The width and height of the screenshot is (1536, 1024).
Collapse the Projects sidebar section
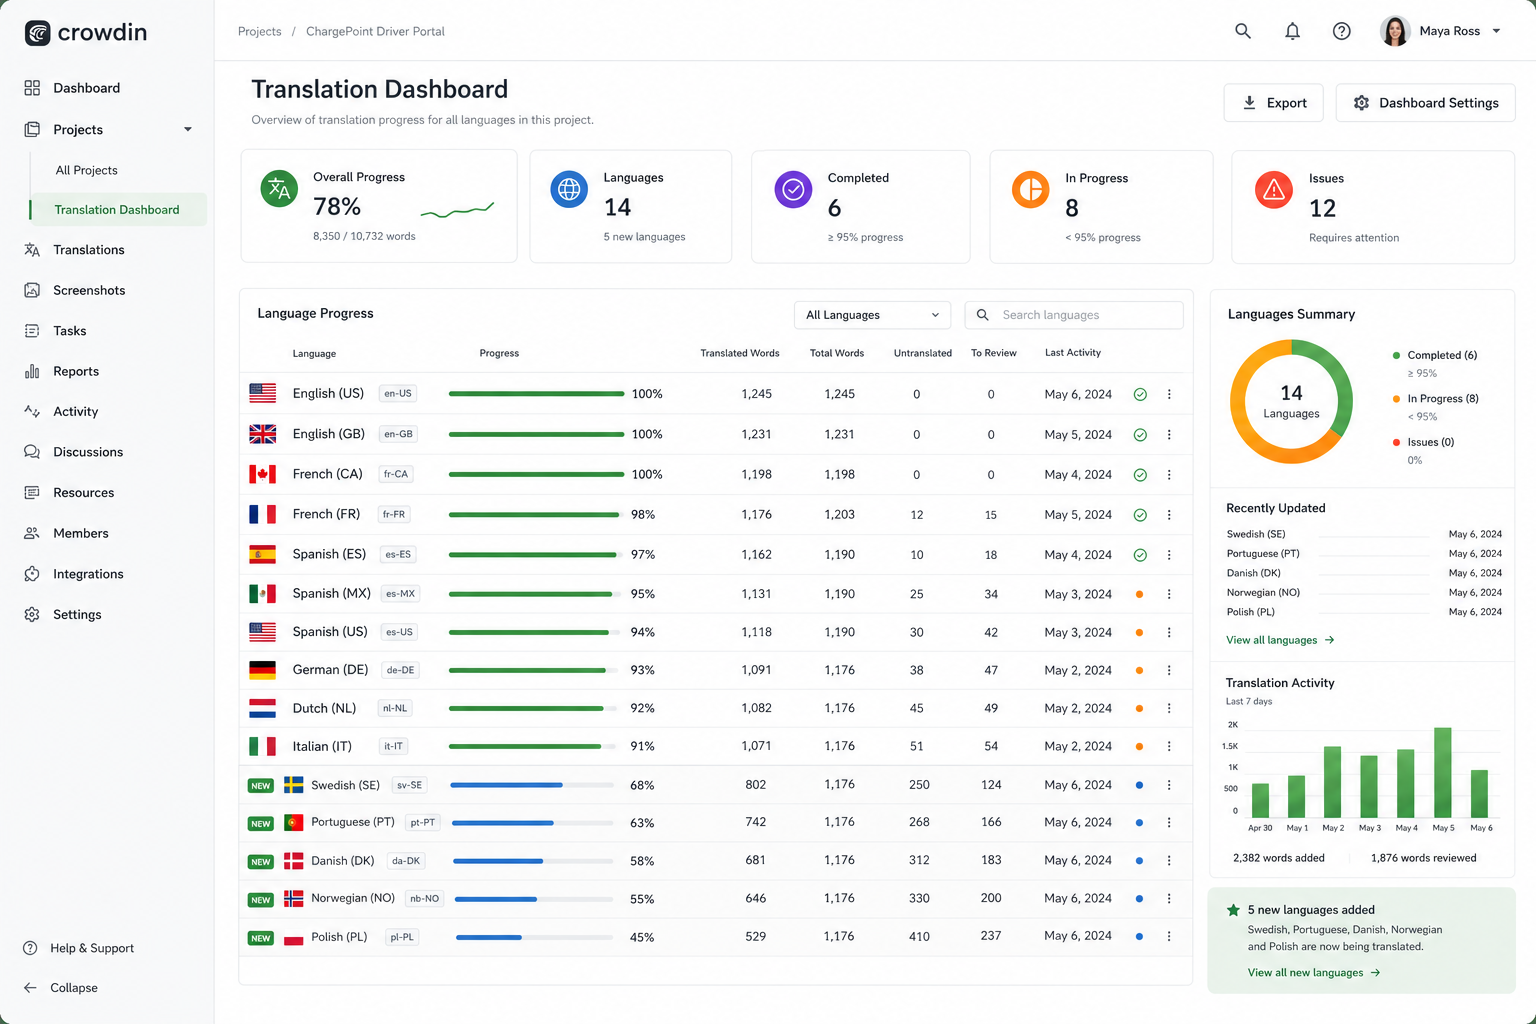[187, 129]
